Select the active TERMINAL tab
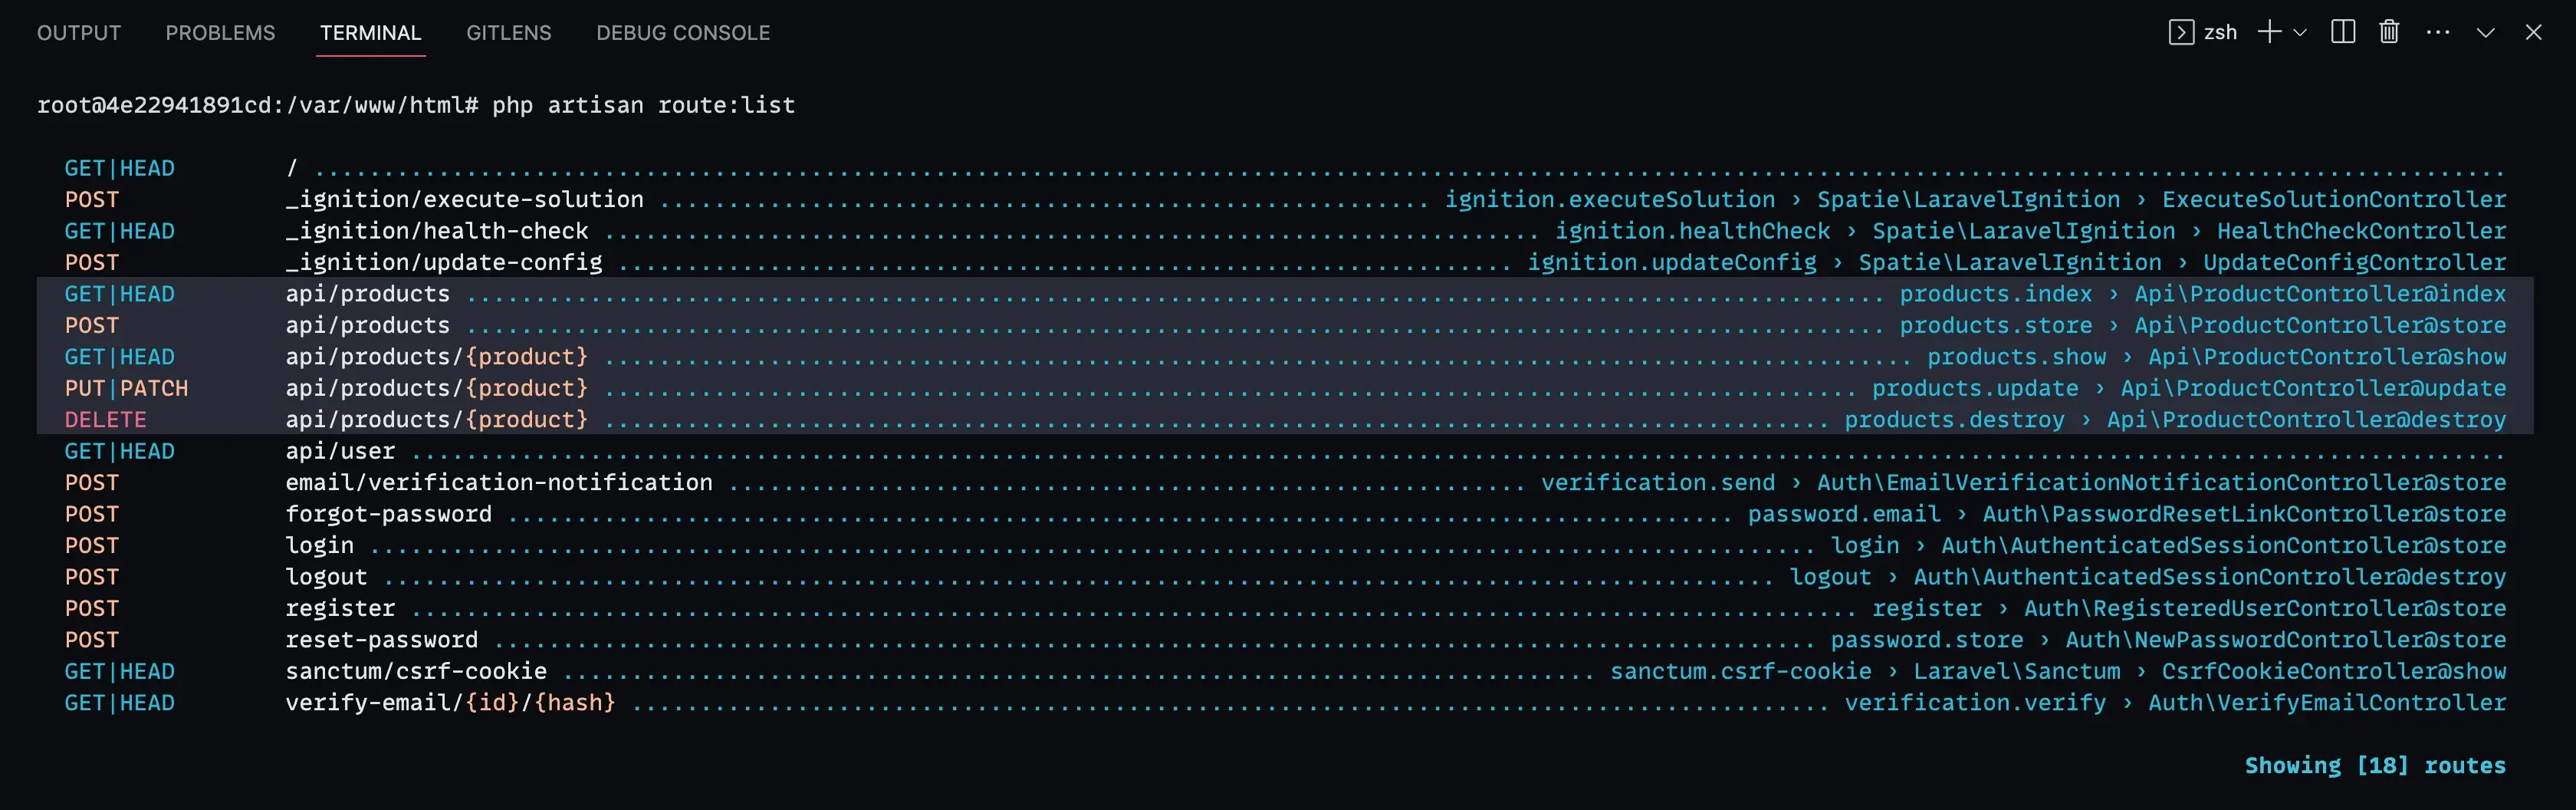This screenshot has height=810, width=2576. coord(370,32)
